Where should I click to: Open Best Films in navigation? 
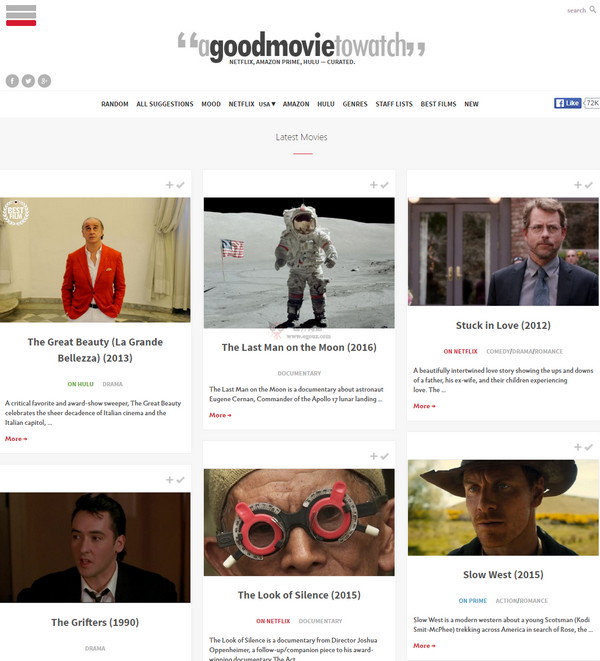(439, 104)
